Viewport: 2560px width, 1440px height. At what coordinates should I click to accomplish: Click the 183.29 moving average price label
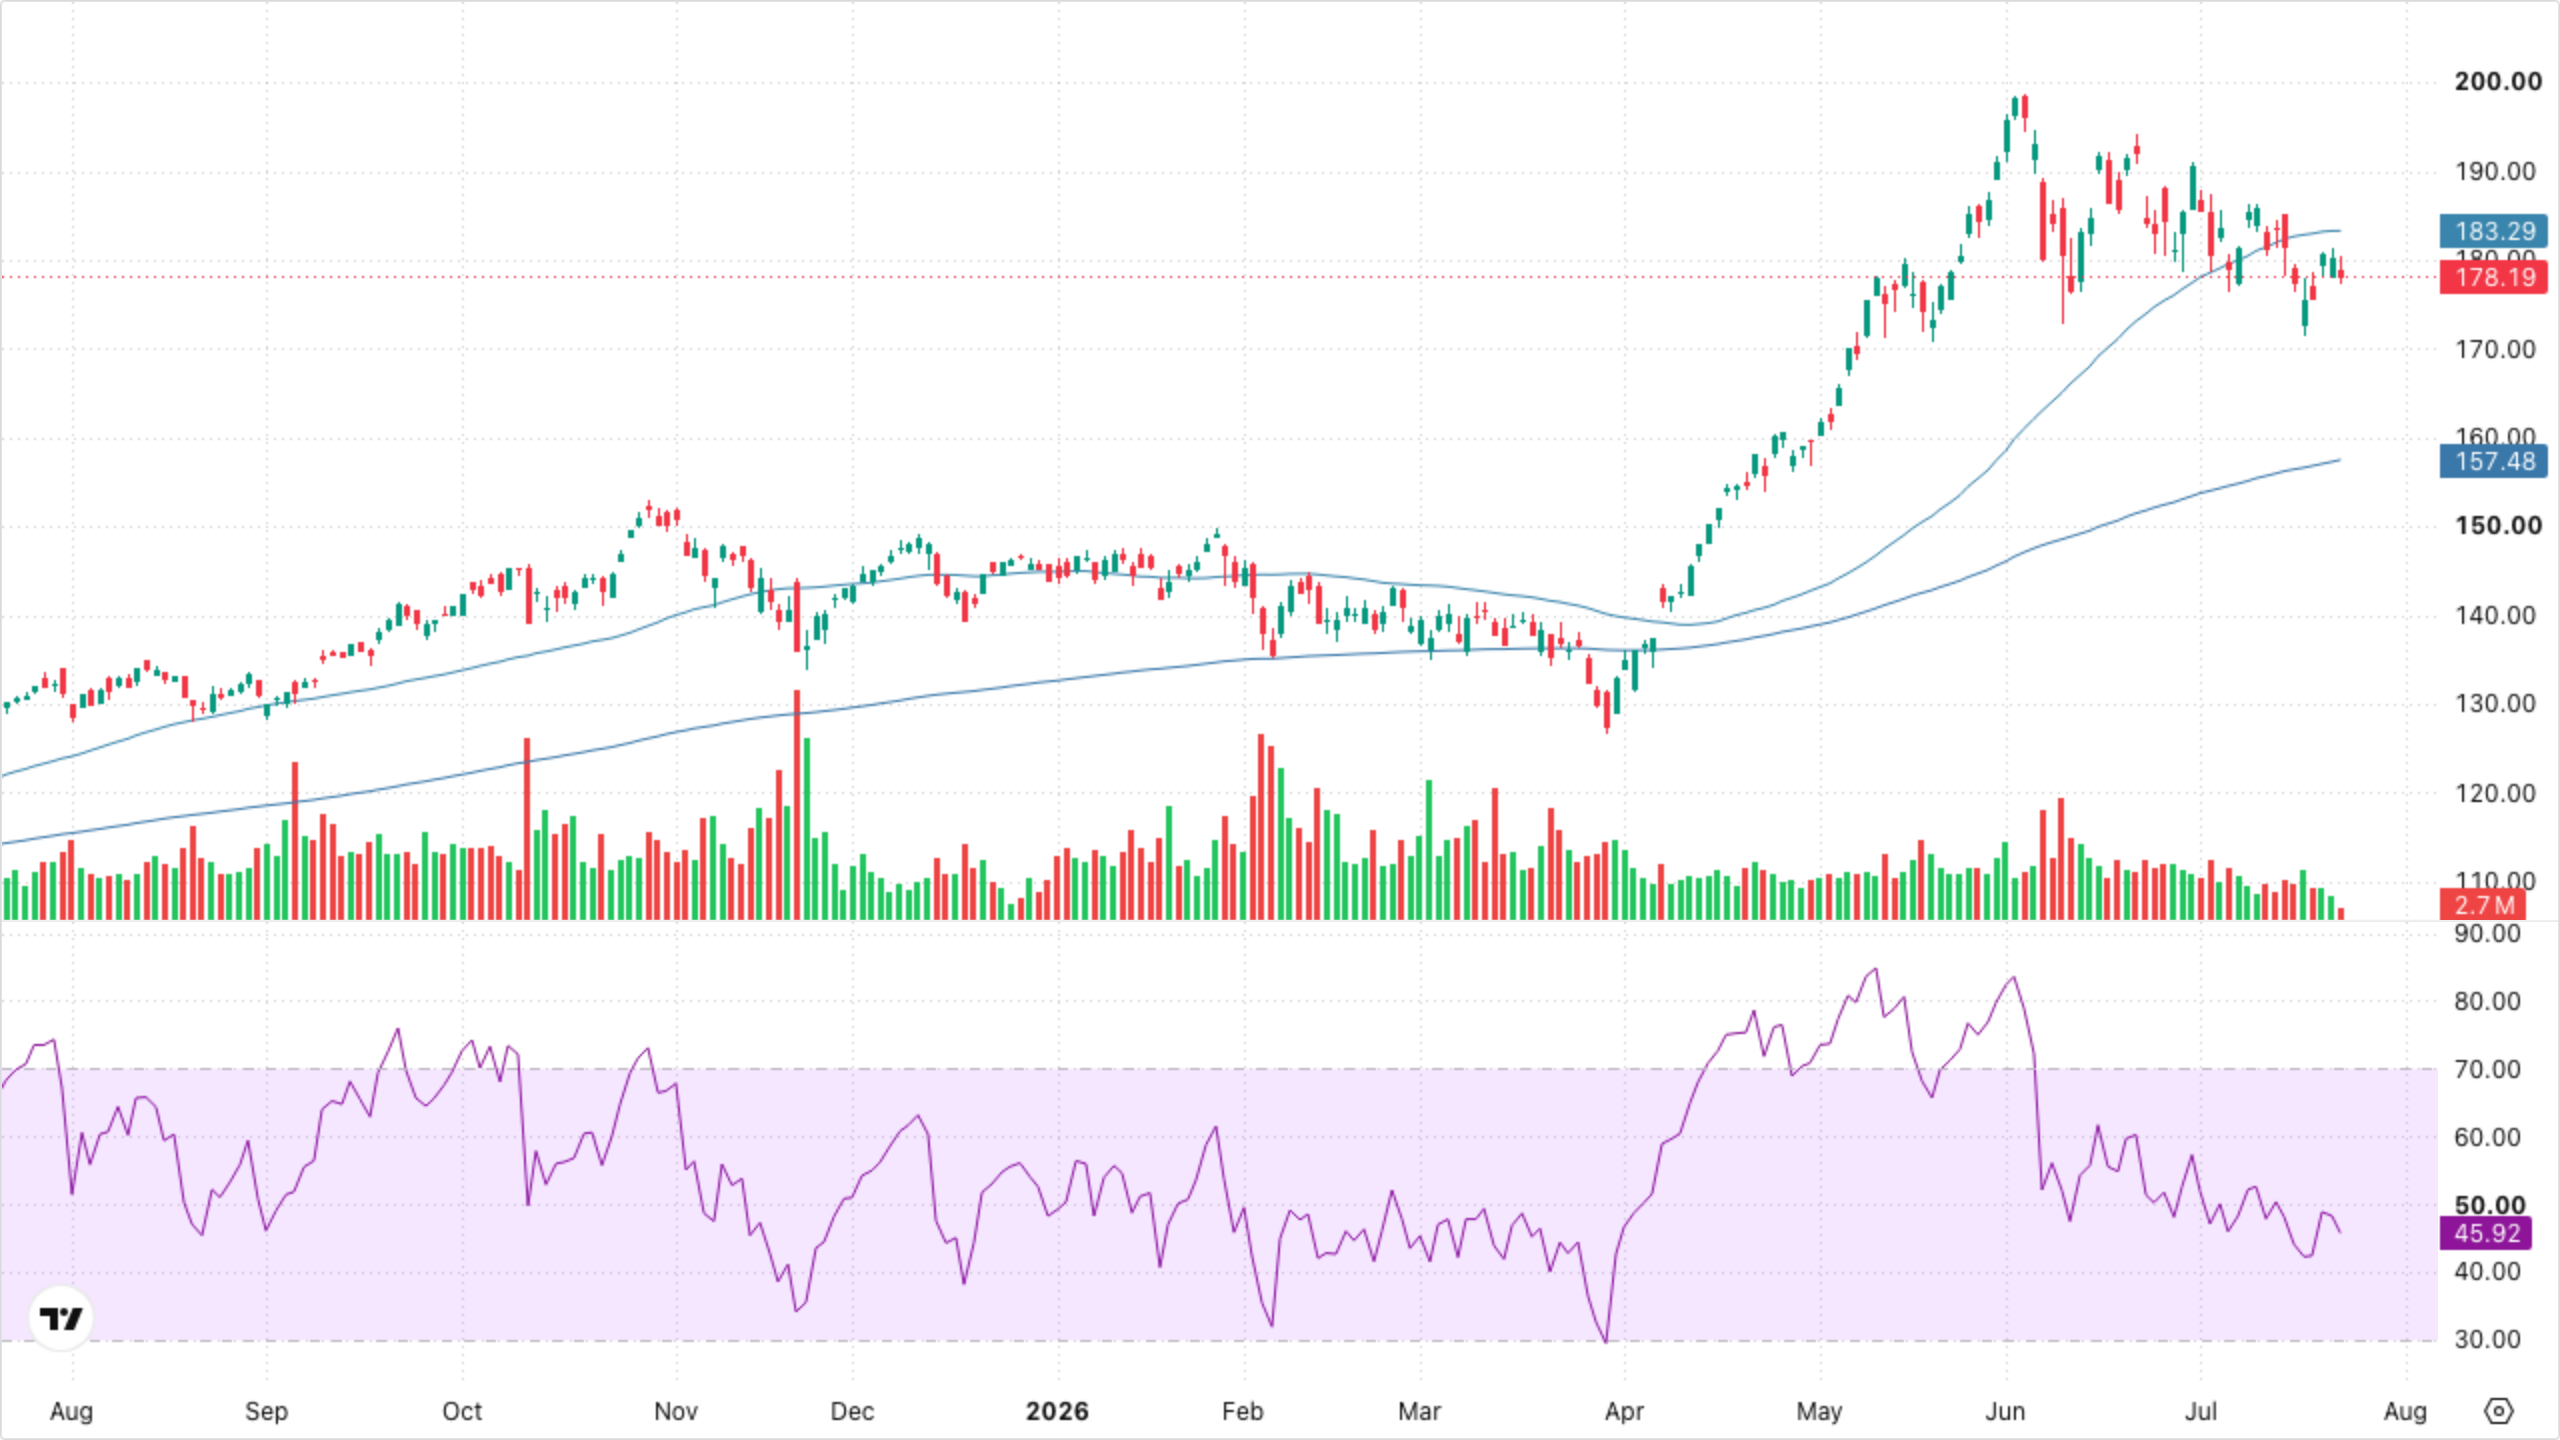[x=2494, y=231]
